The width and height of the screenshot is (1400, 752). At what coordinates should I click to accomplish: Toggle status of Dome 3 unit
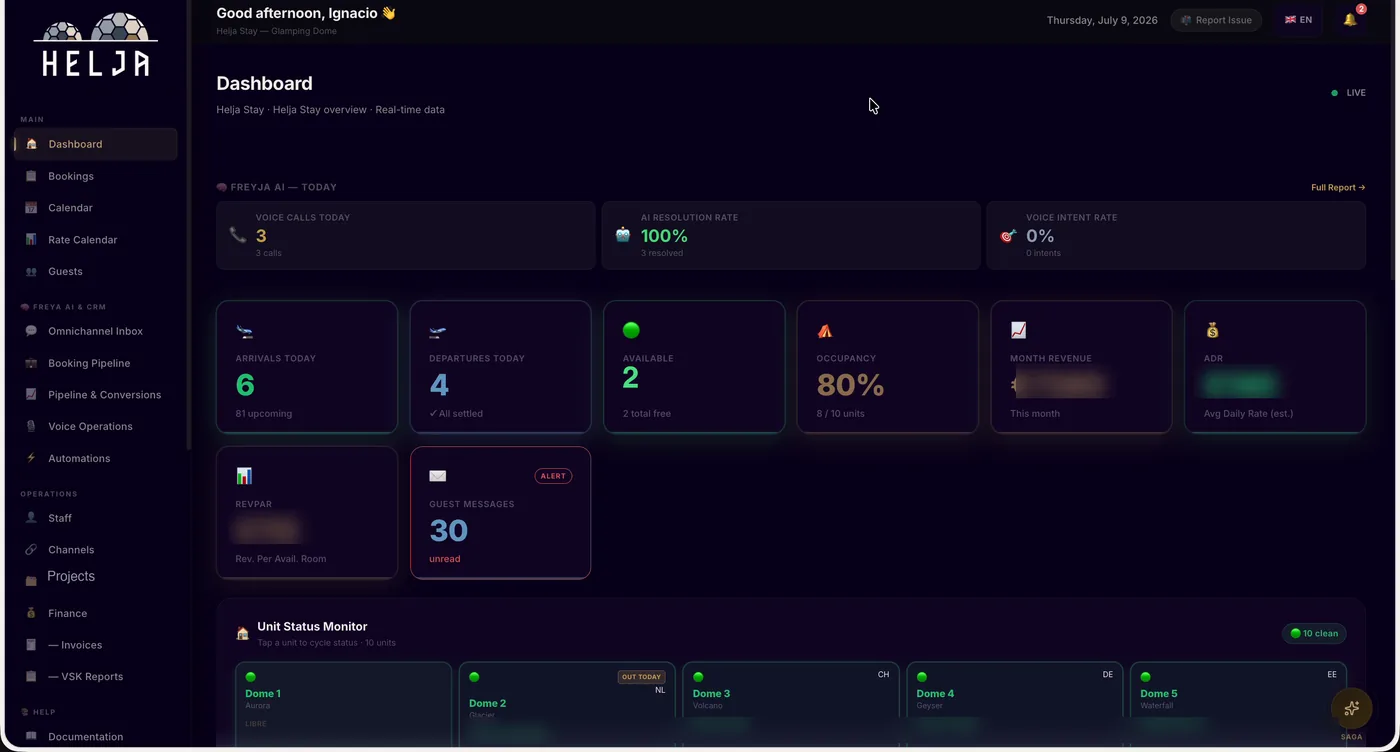coord(791,705)
